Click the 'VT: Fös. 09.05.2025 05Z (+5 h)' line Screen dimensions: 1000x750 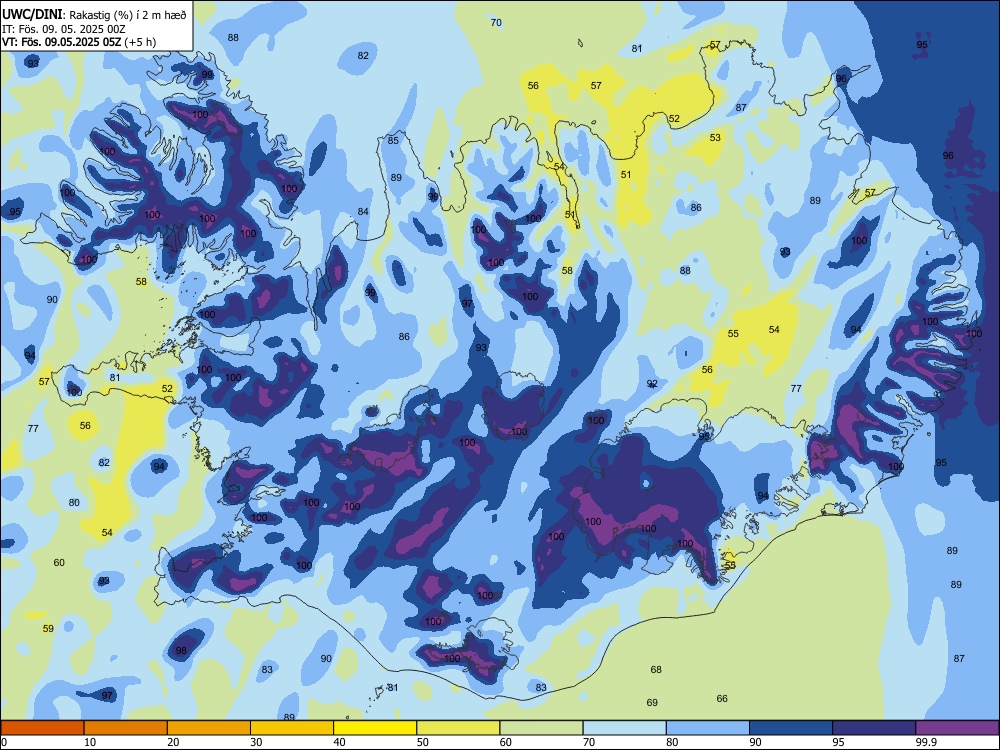(x=79, y=42)
